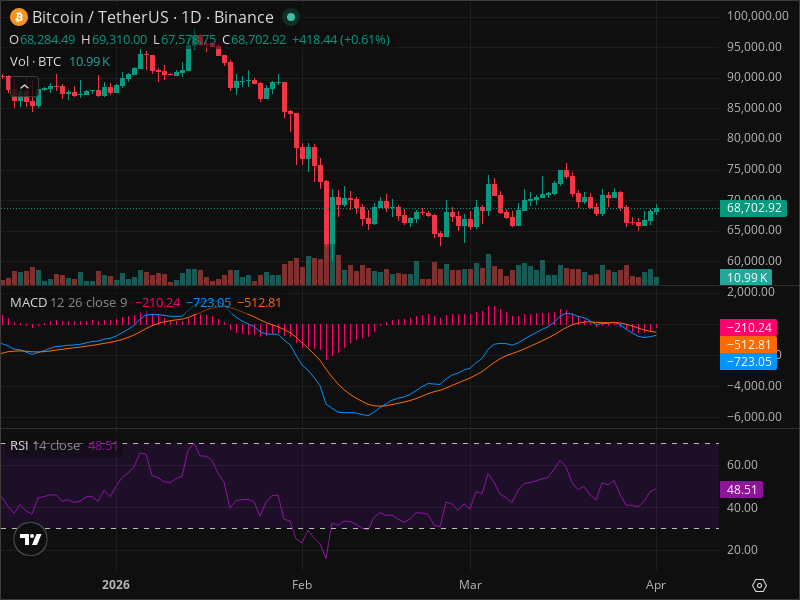Click the close price value 68,702.92 in legend
The width and height of the screenshot is (800, 600).
coord(259,40)
